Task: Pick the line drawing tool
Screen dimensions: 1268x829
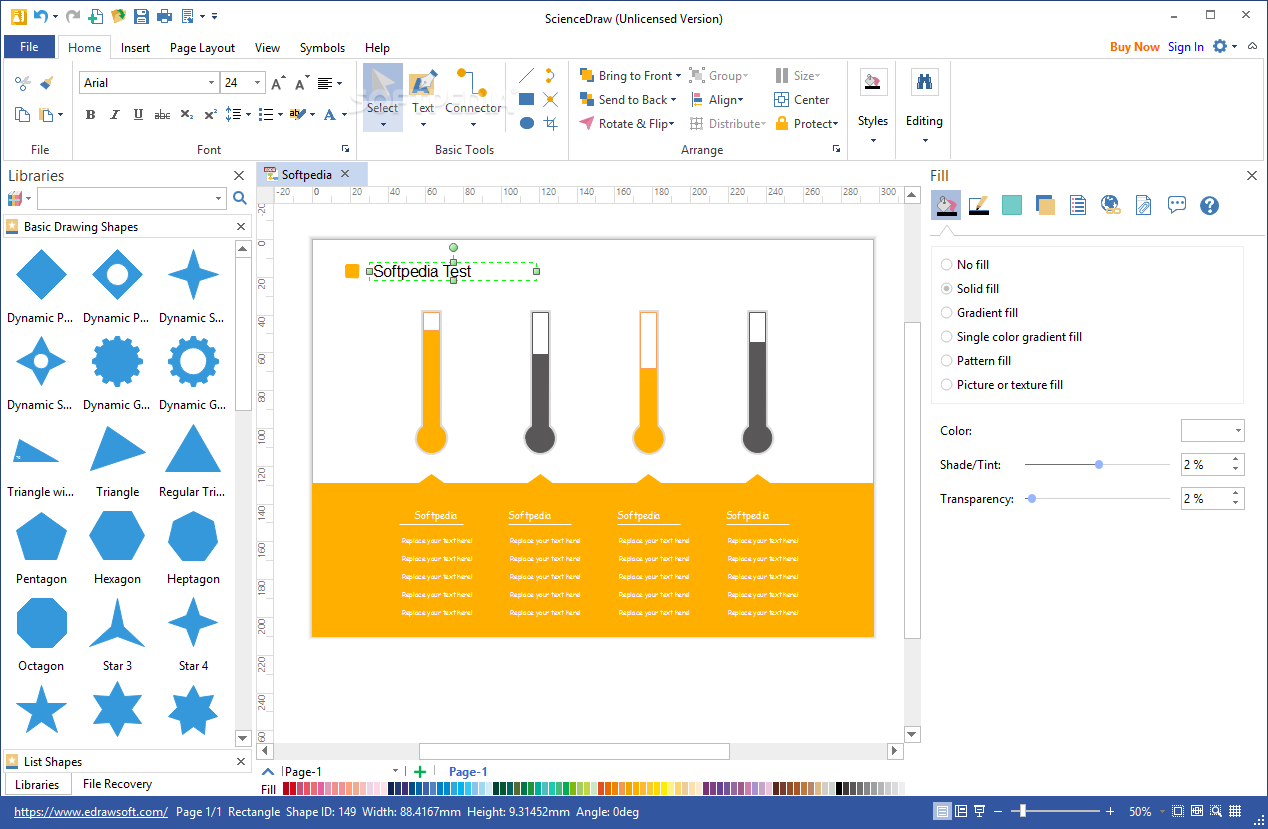Action: [x=526, y=75]
